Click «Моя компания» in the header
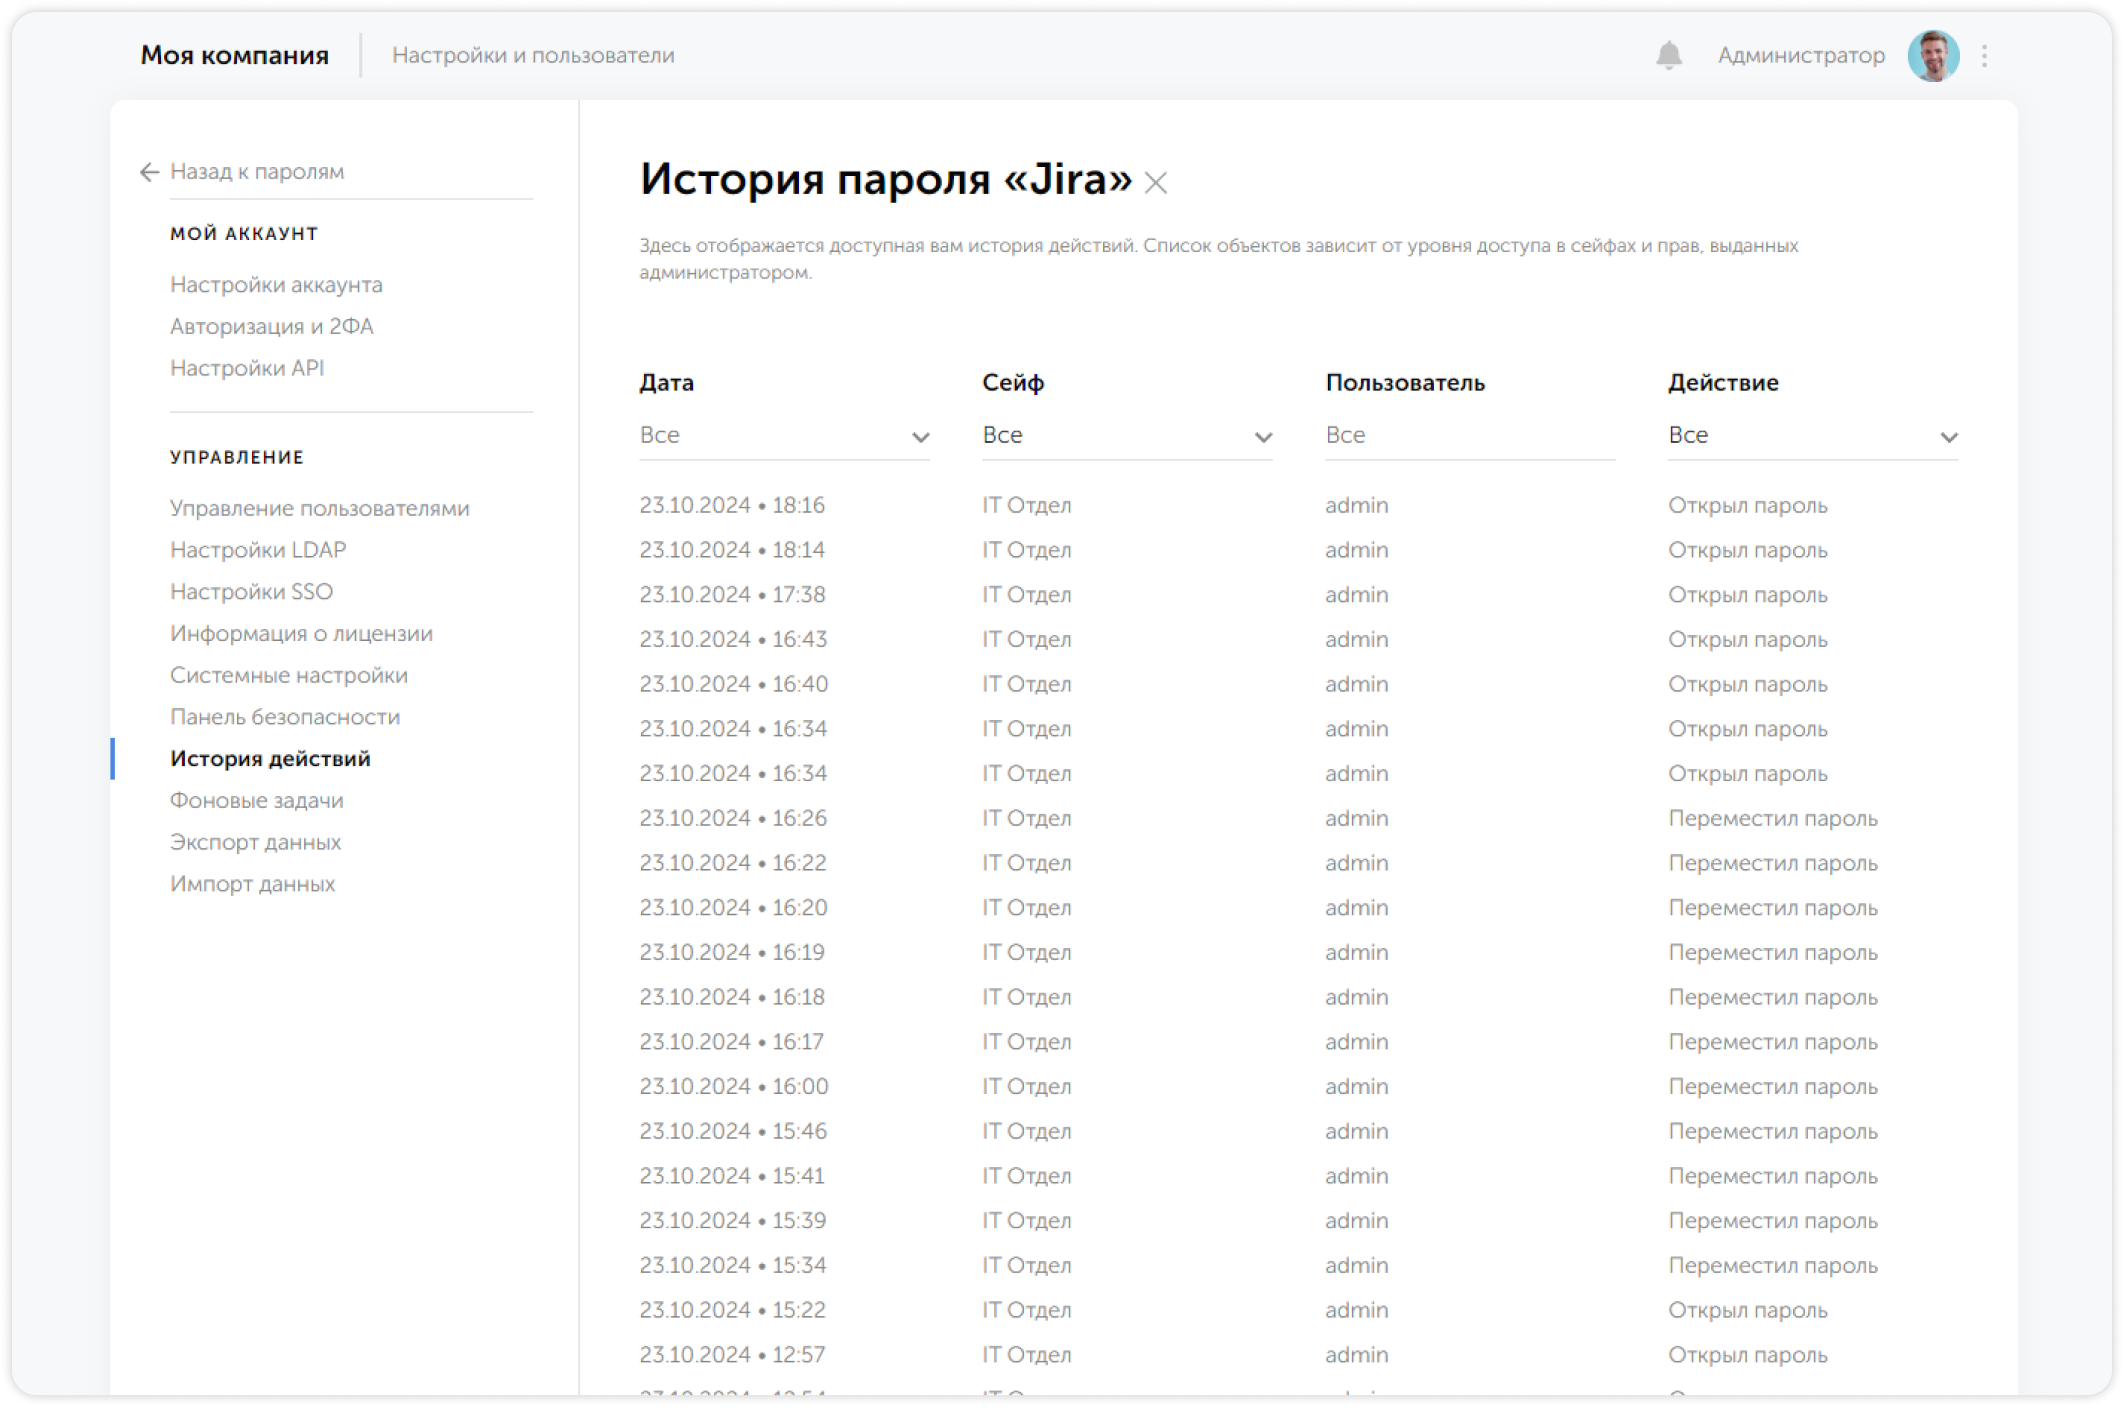 click(235, 55)
